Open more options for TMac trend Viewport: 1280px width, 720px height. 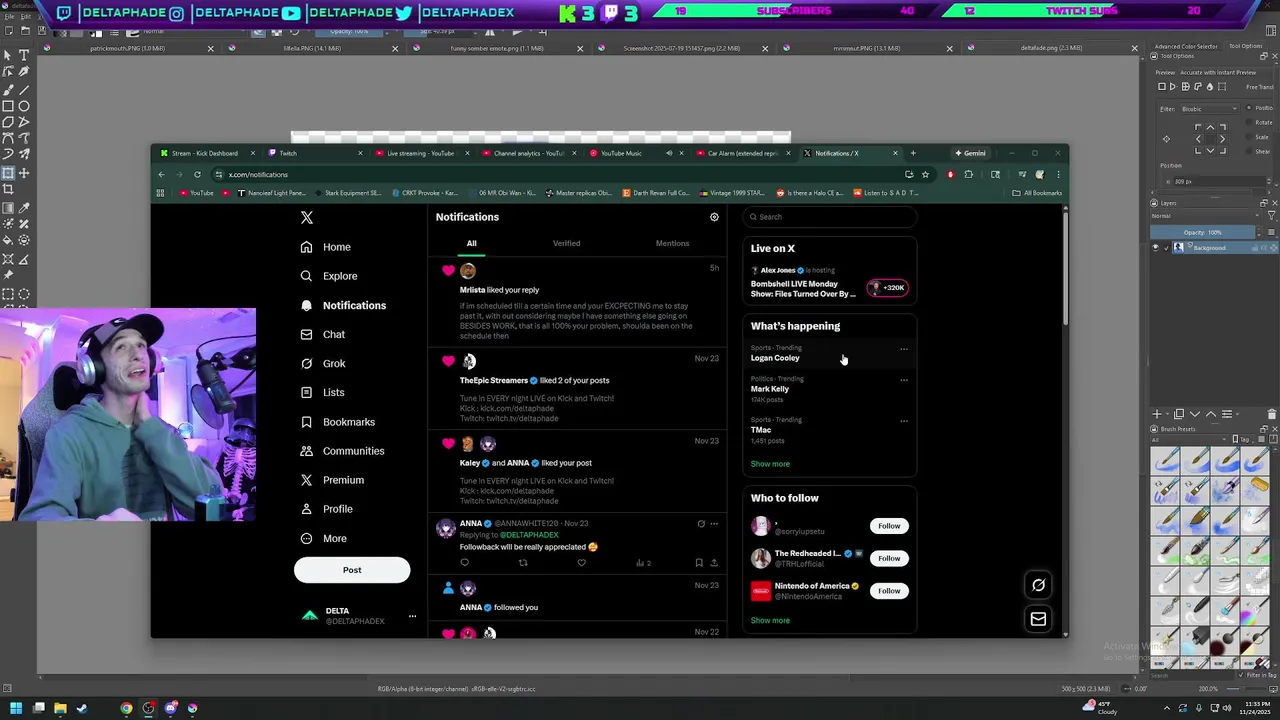pyautogui.click(x=904, y=421)
